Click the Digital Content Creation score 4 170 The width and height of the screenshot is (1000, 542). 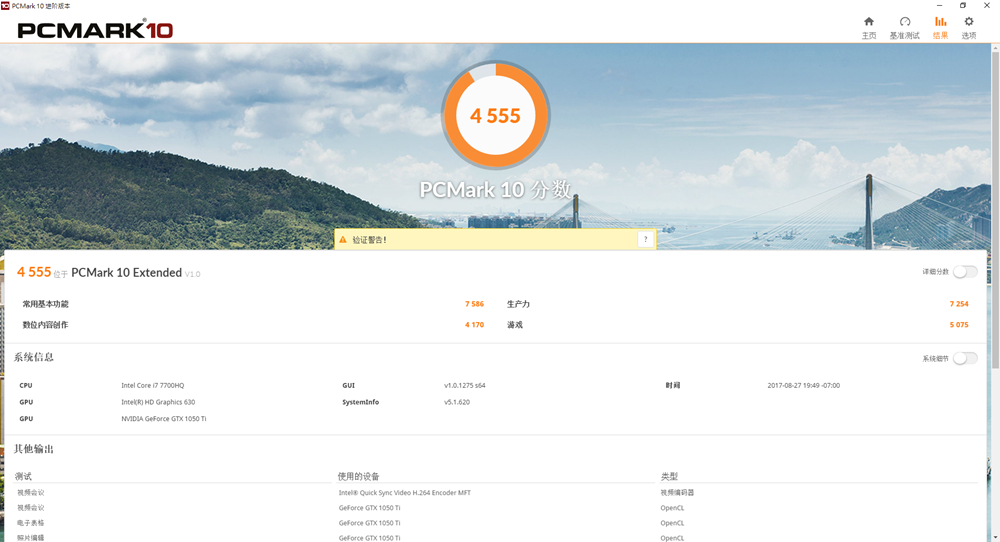click(474, 325)
